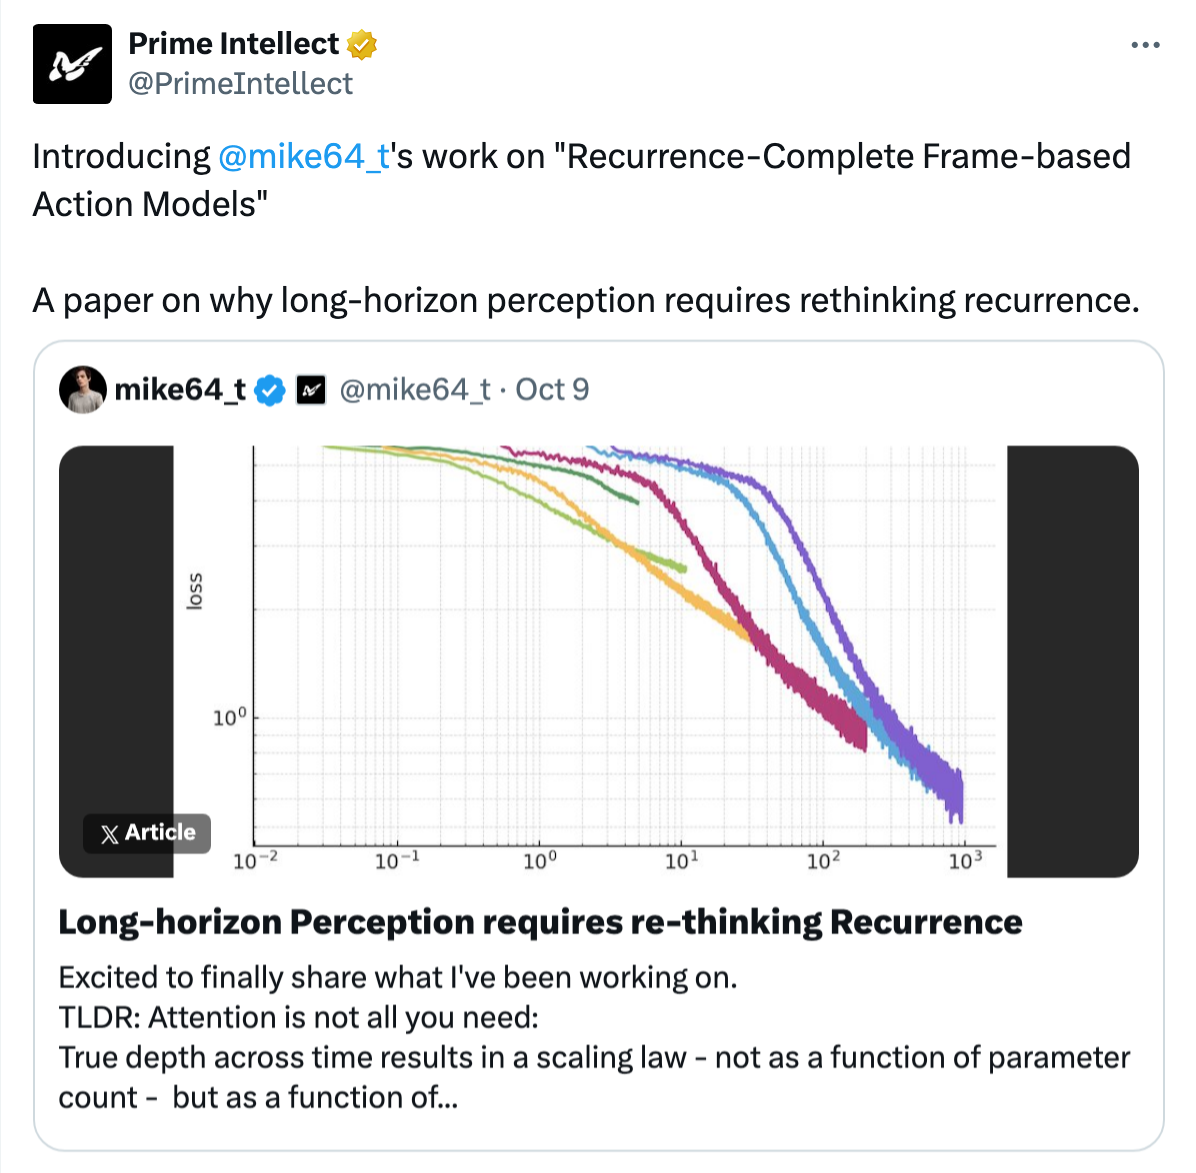
Task: Open the Prime Intellect display name
Action: point(234,44)
